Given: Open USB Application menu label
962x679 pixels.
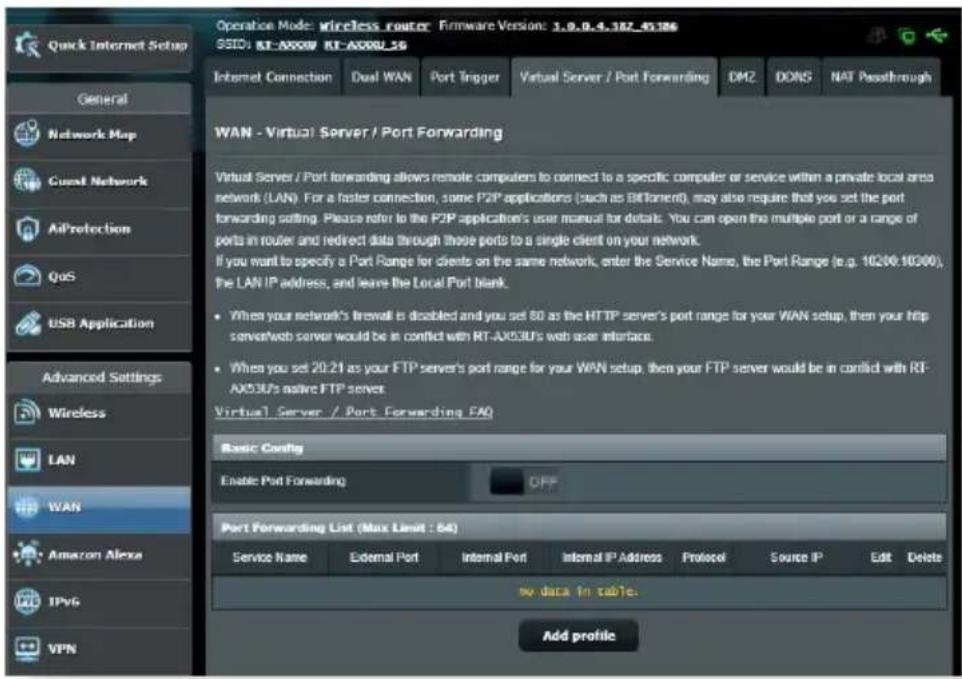Looking at the screenshot, I should coord(101,323).
